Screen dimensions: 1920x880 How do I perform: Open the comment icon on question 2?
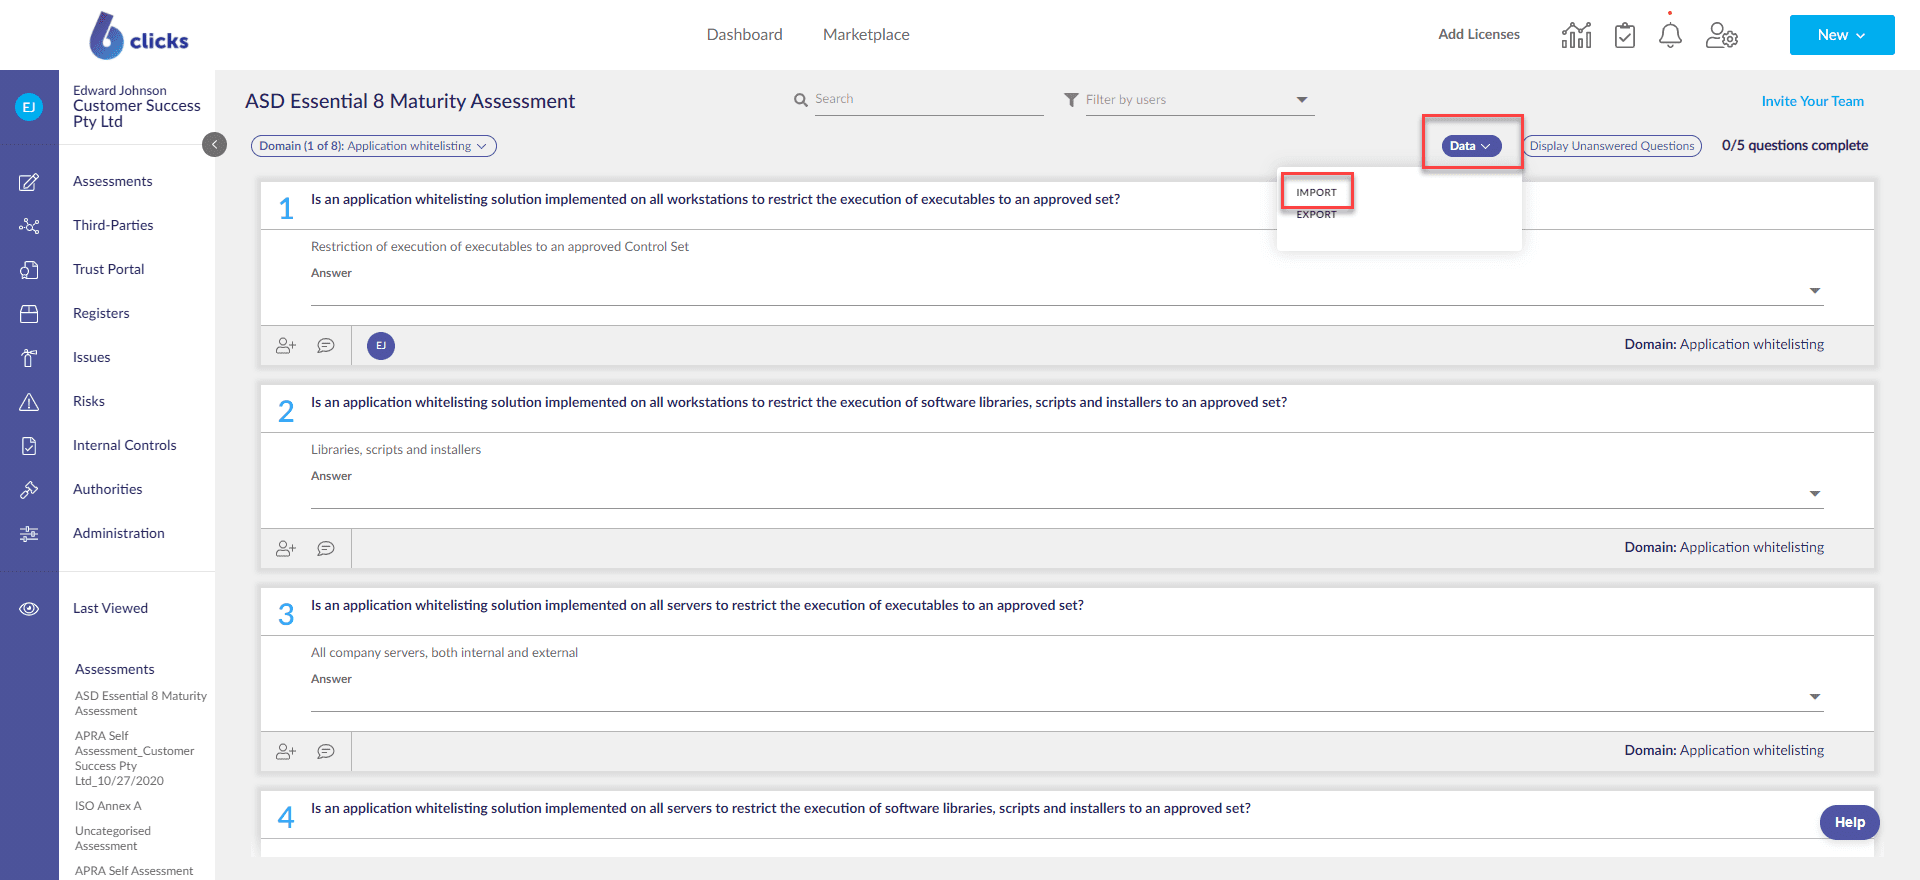pos(326,549)
